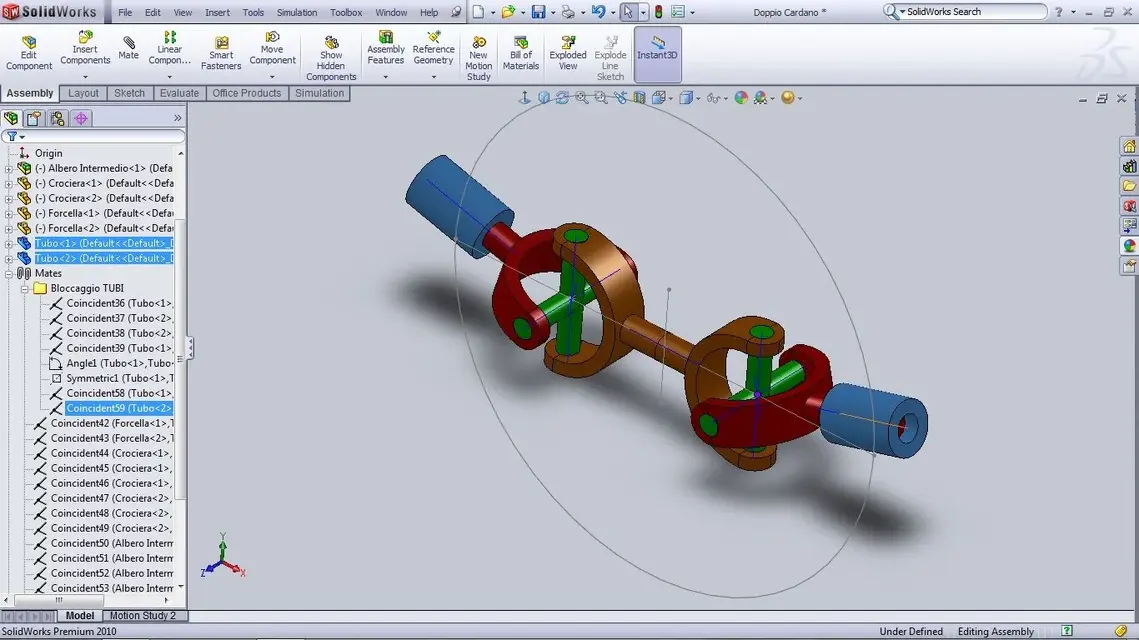Open the Toolbox menu

(346, 12)
